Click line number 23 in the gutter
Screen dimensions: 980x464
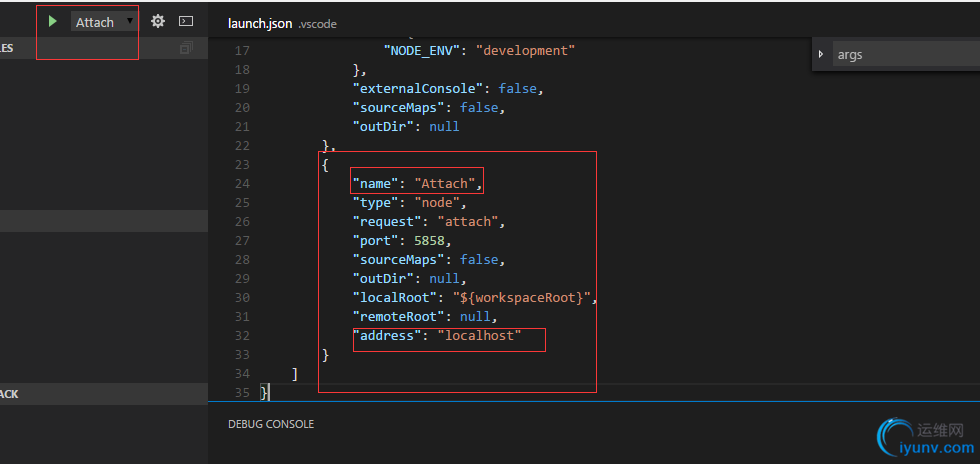[242, 164]
